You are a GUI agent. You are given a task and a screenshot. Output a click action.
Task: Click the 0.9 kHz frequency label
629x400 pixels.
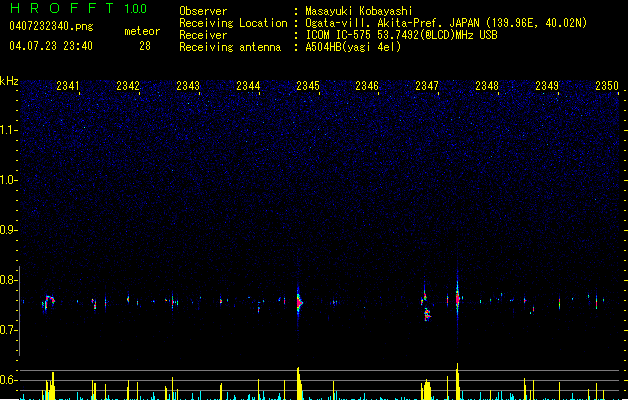tap(8, 230)
